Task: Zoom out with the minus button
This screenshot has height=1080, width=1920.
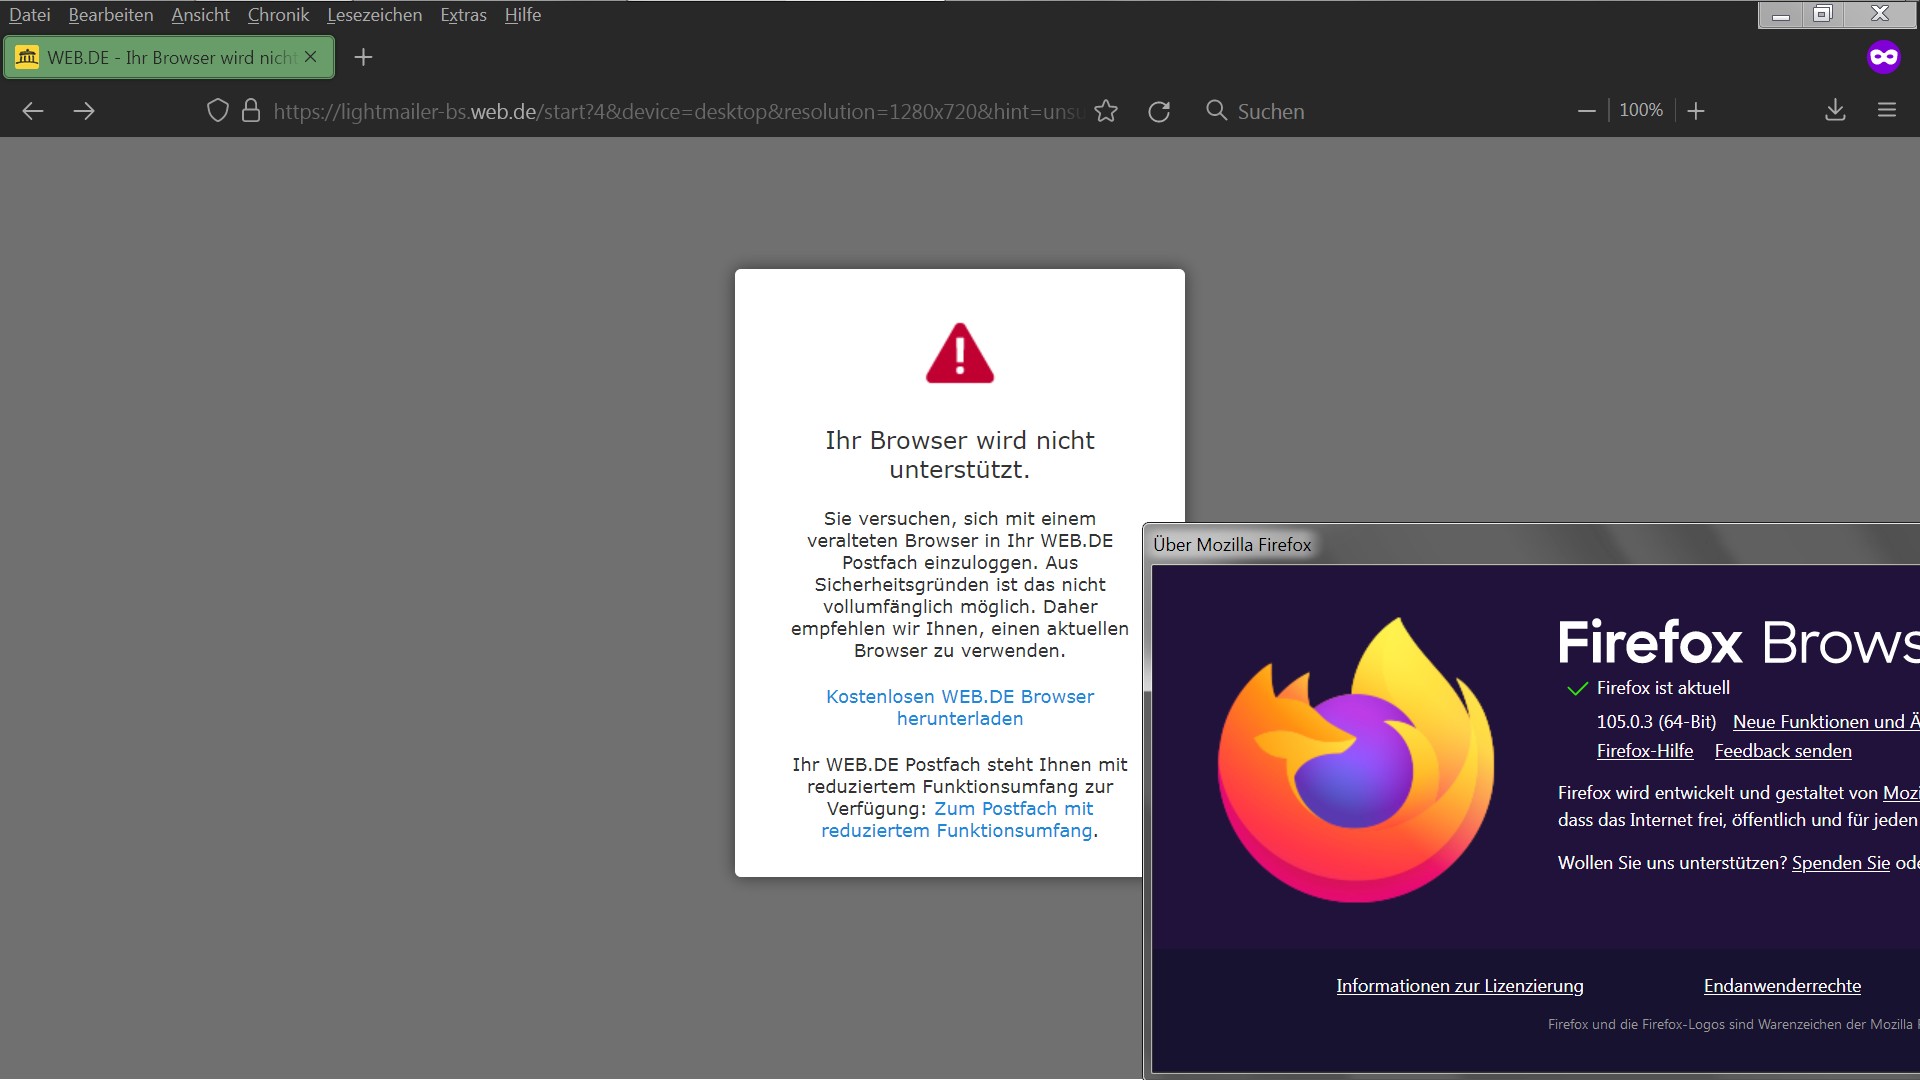Action: tap(1586, 111)
